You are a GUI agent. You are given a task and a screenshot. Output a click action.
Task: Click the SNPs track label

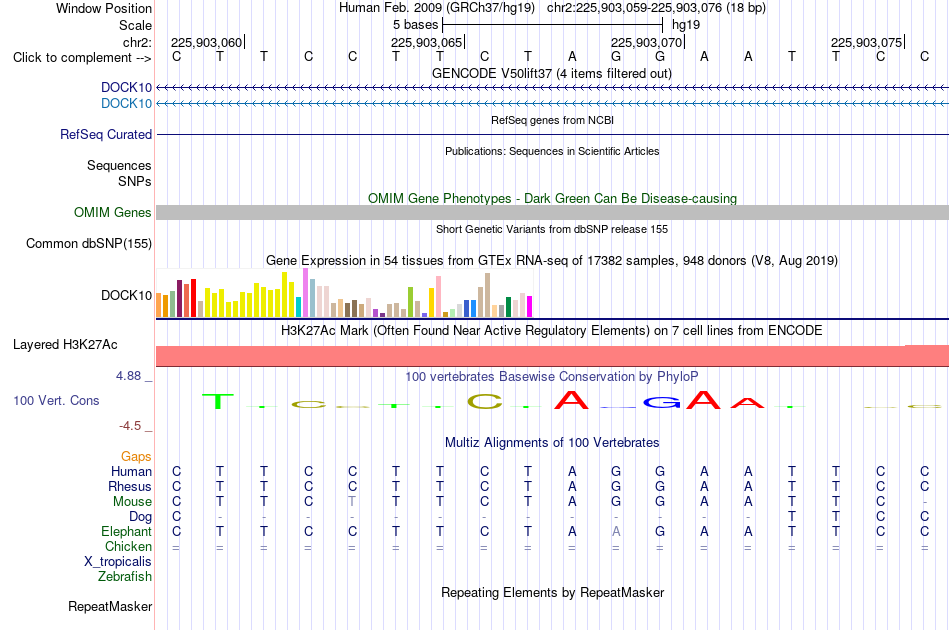135,181
